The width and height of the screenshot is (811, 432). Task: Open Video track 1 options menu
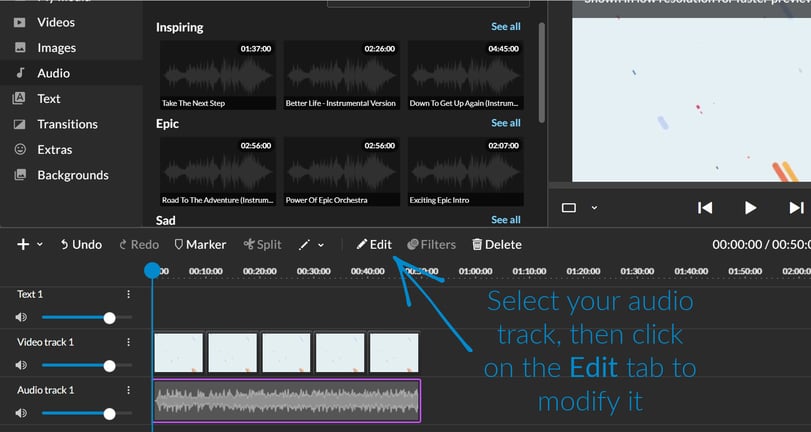(128, 342)
